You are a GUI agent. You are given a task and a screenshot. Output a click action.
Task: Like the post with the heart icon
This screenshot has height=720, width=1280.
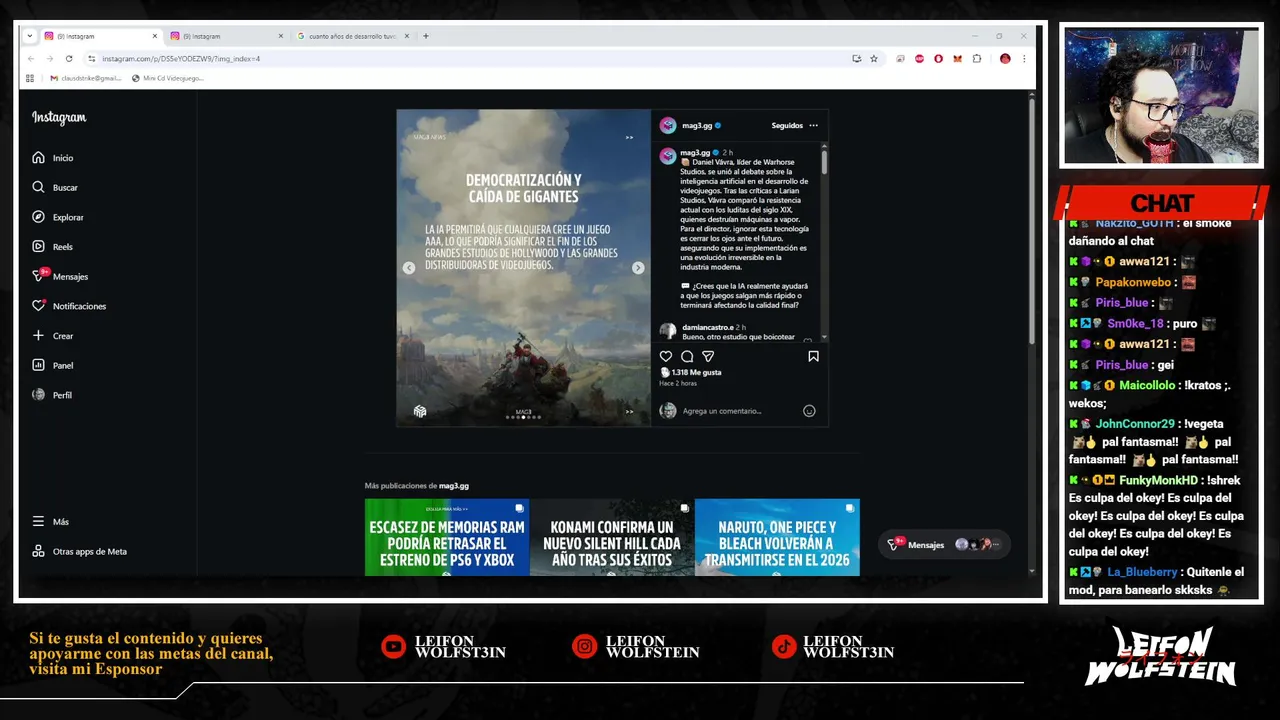666,356
